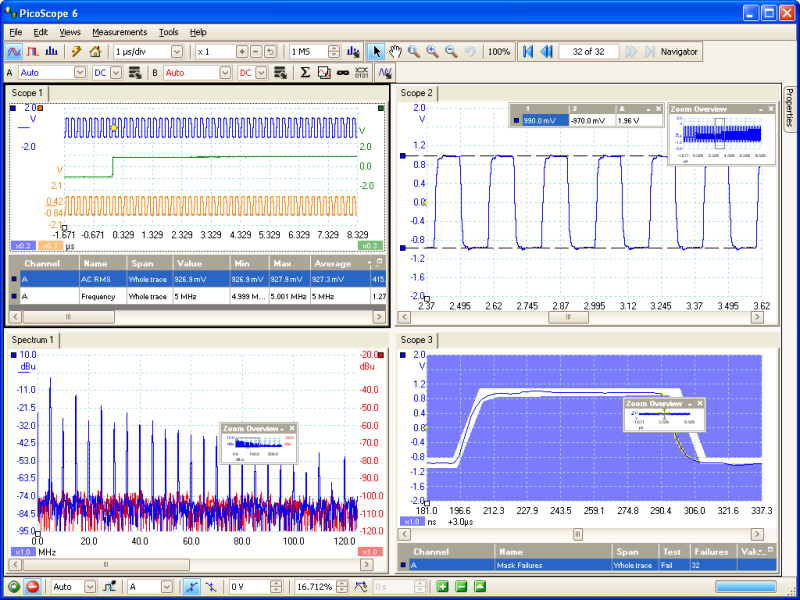Viewport: 800px width, 600px height.
Task: Open the Measurements menu
Action: (x=119, y=32)
